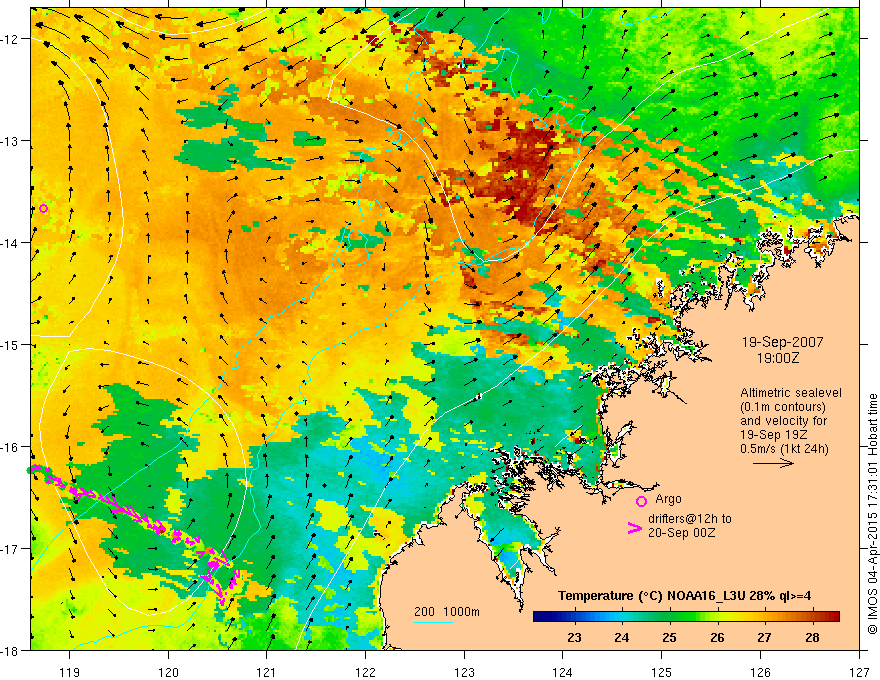Click the '125' longitude axis label

tap(662, 672)
